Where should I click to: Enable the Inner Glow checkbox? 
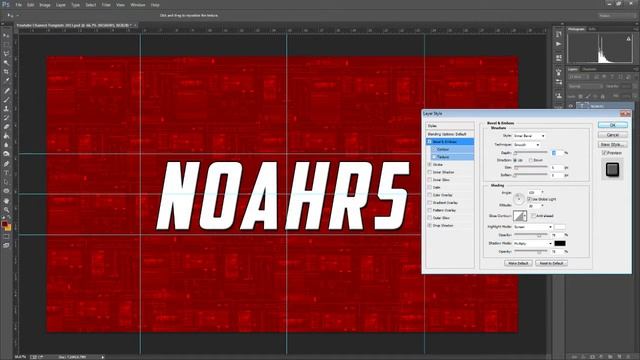coord(429,180)
